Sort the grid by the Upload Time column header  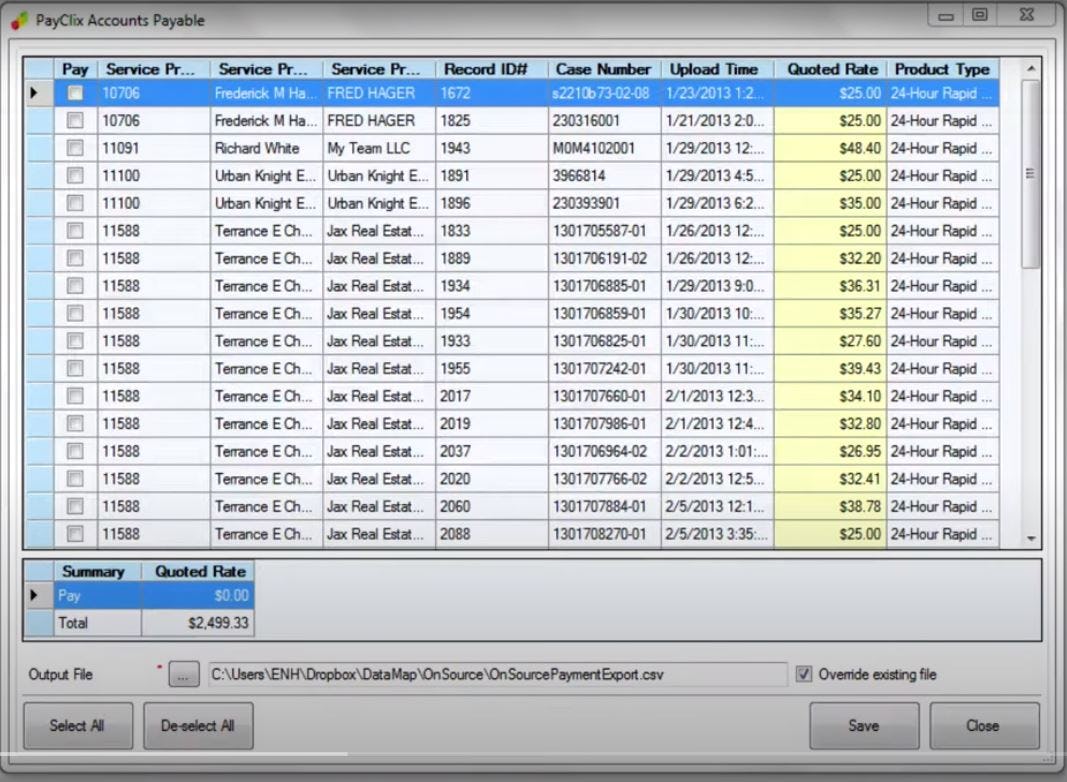(715, 69)
